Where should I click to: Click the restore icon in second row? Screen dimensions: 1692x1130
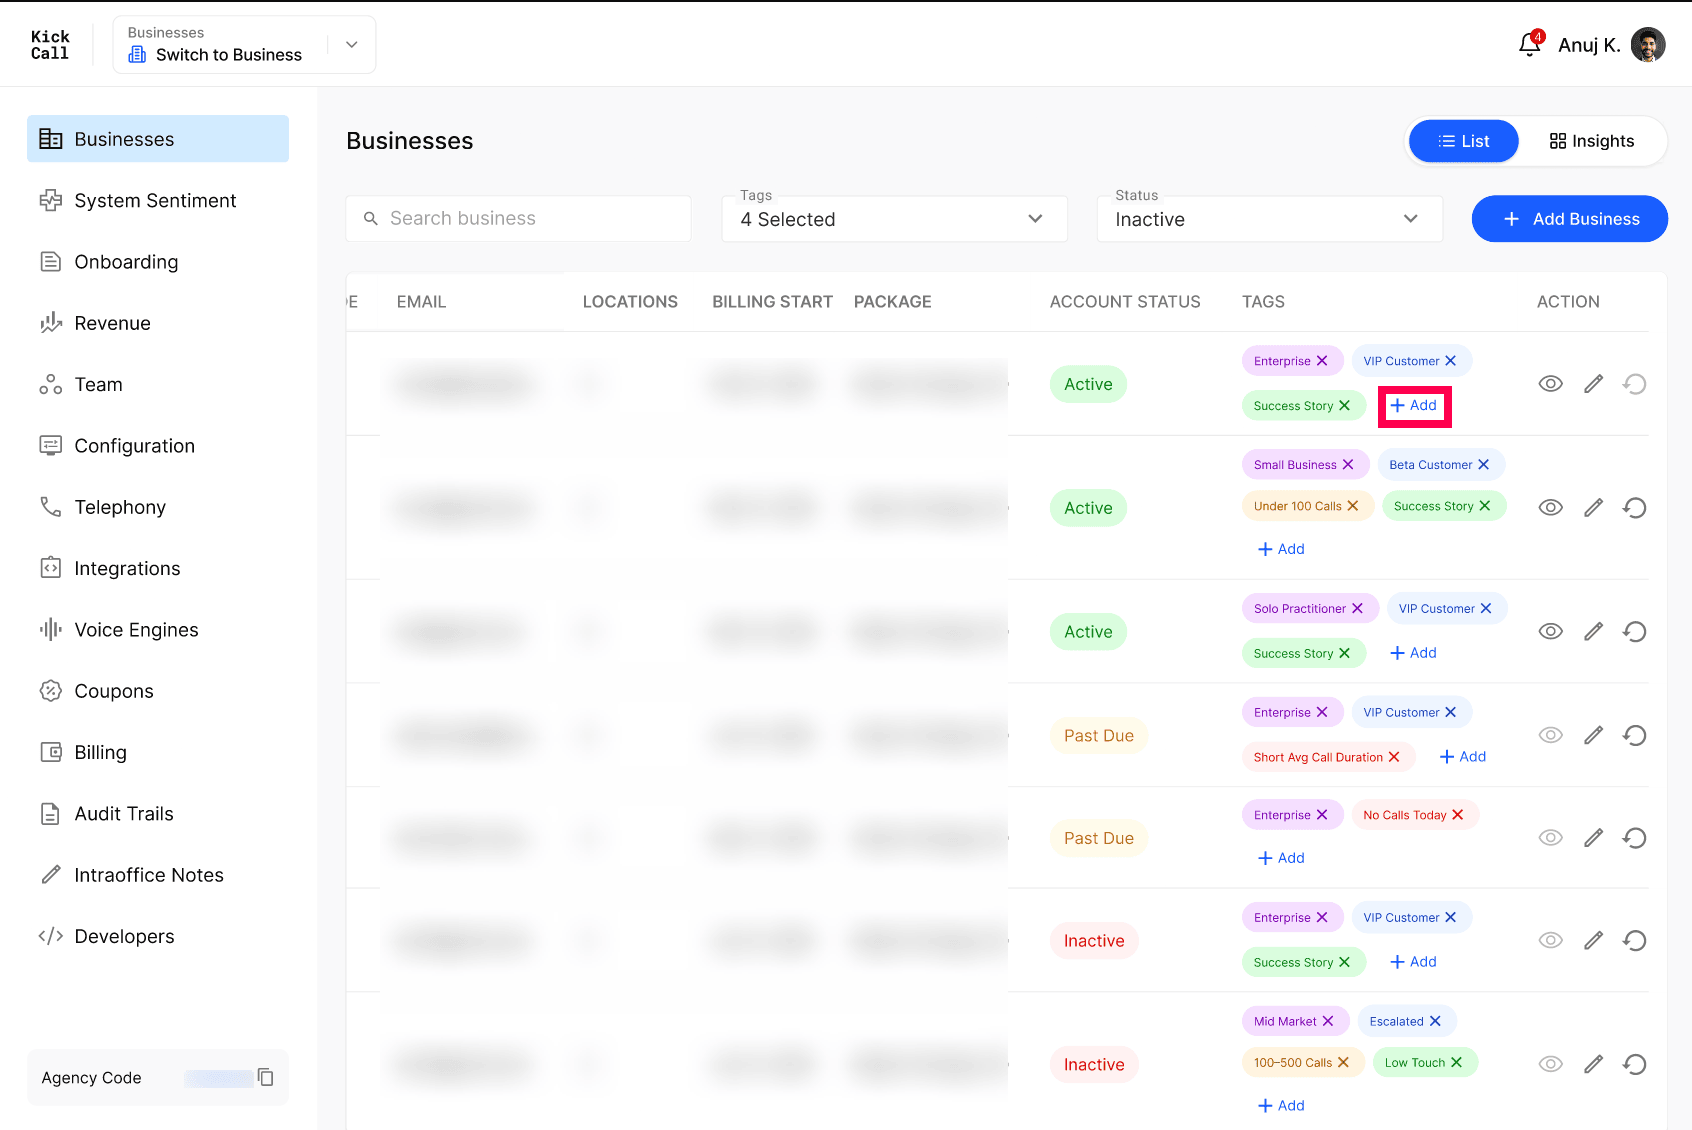click(x=1635, y=508)
